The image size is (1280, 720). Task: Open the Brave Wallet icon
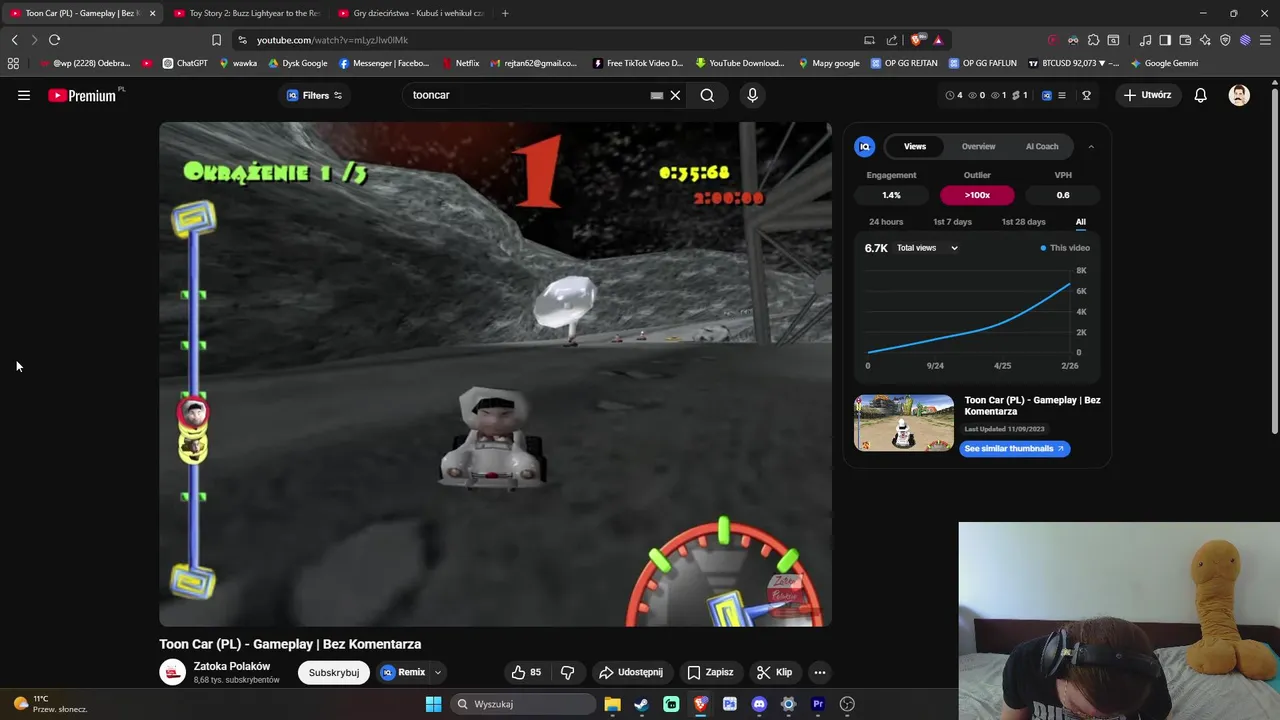click(x=1185, y=40)
